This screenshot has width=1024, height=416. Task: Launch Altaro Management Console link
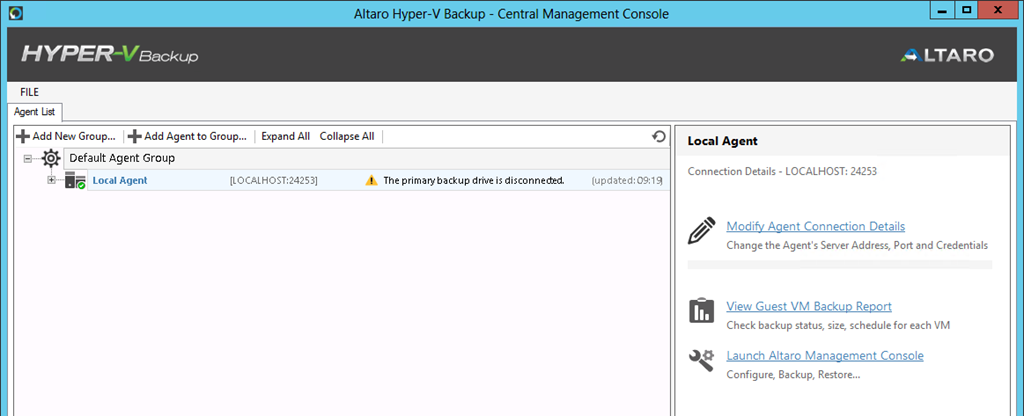825,356
